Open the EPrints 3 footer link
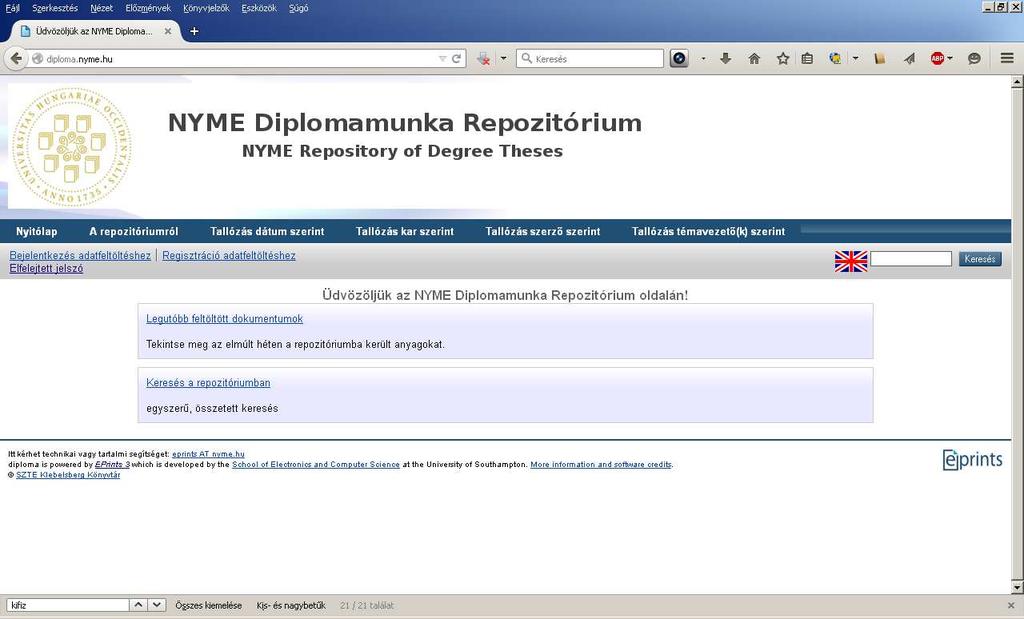This screenshot has height=619, width=1024. point(112,464)
